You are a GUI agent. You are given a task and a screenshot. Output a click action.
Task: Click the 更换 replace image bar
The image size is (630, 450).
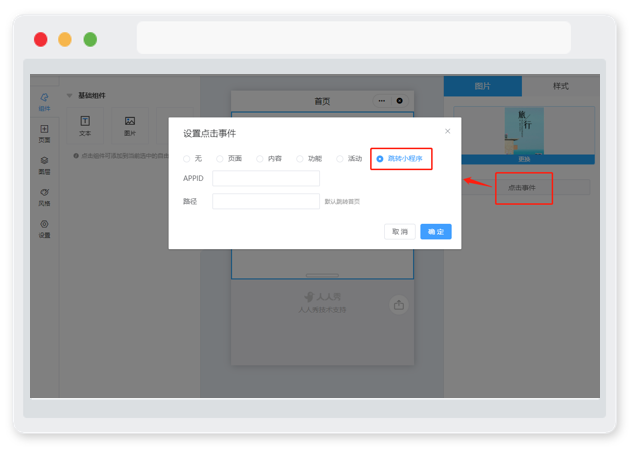click(x=524, y=160)
